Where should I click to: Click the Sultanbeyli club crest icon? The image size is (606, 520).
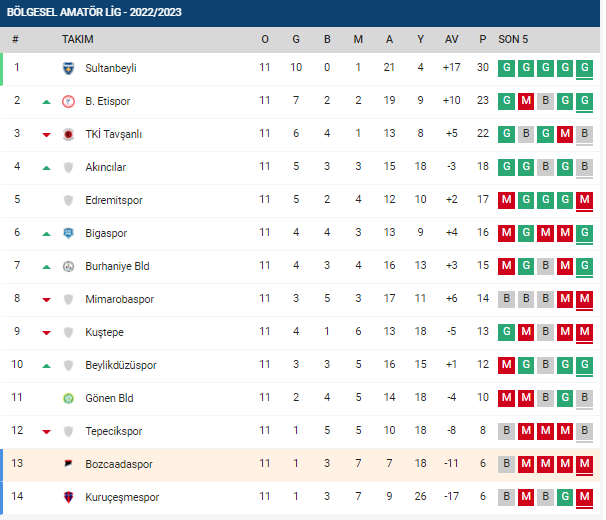pyautogui.click(x=68, y=68)
